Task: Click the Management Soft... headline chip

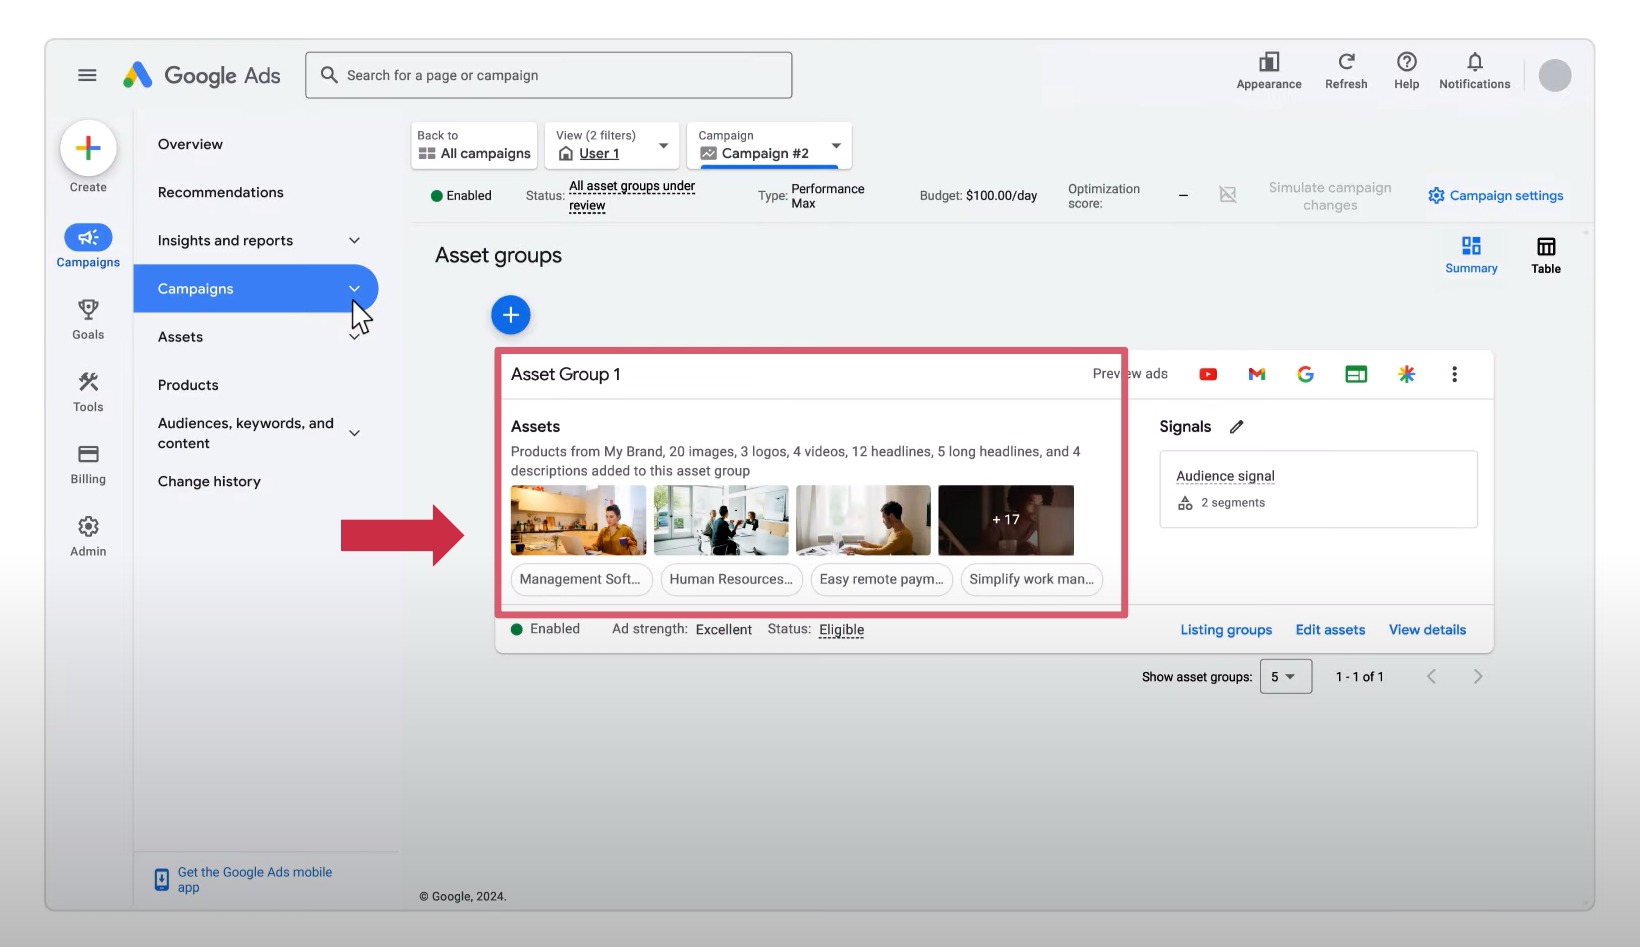Action: click(x=581, y=579)
